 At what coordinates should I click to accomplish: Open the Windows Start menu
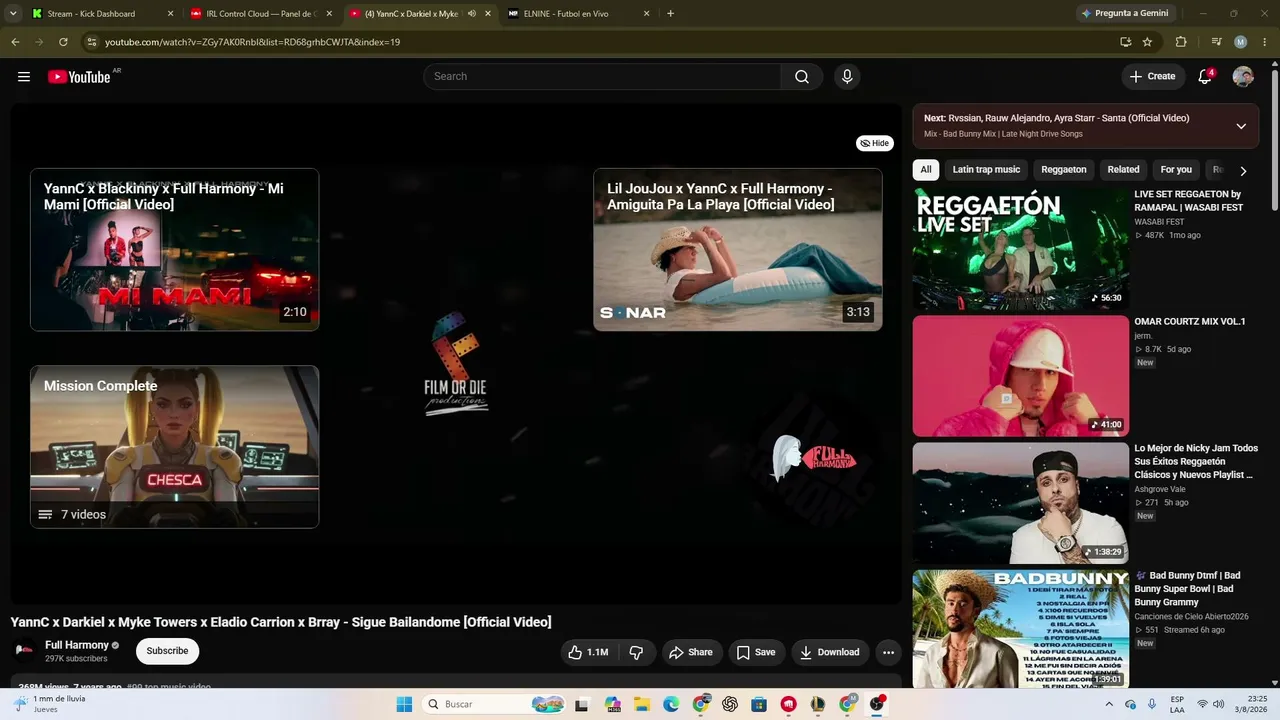[404, 704]
